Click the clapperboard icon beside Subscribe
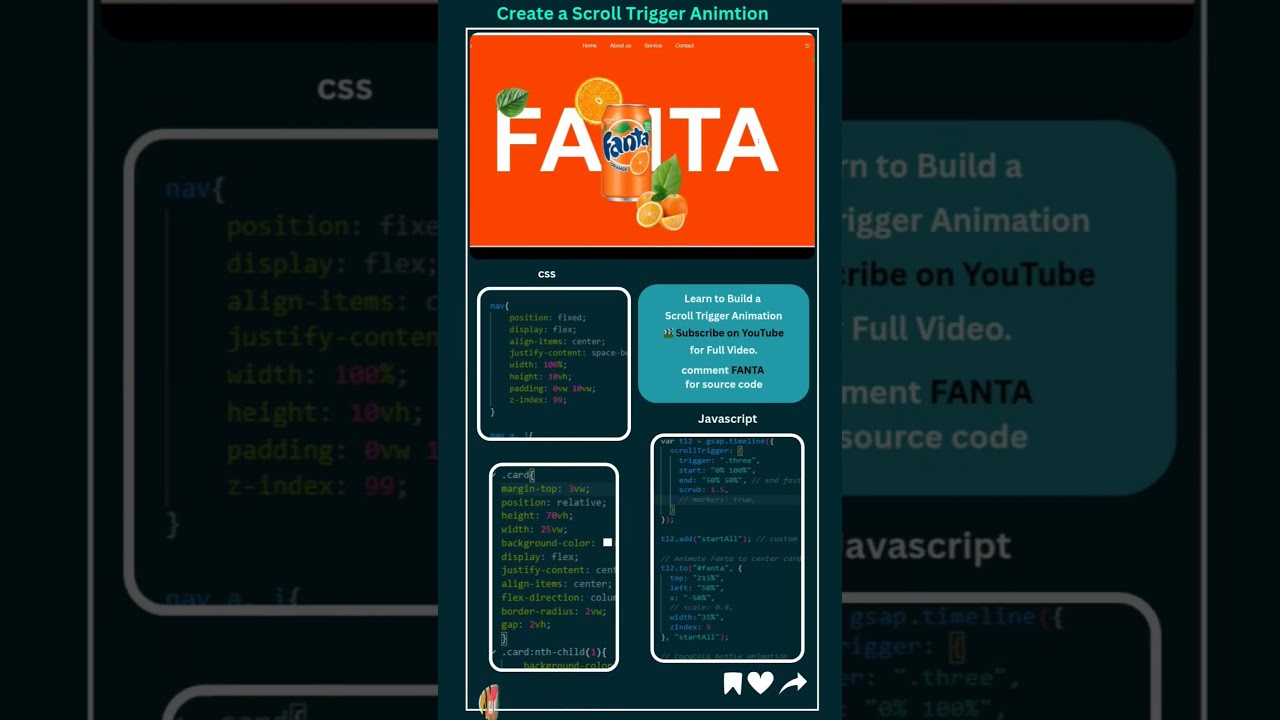 [668, 333]
